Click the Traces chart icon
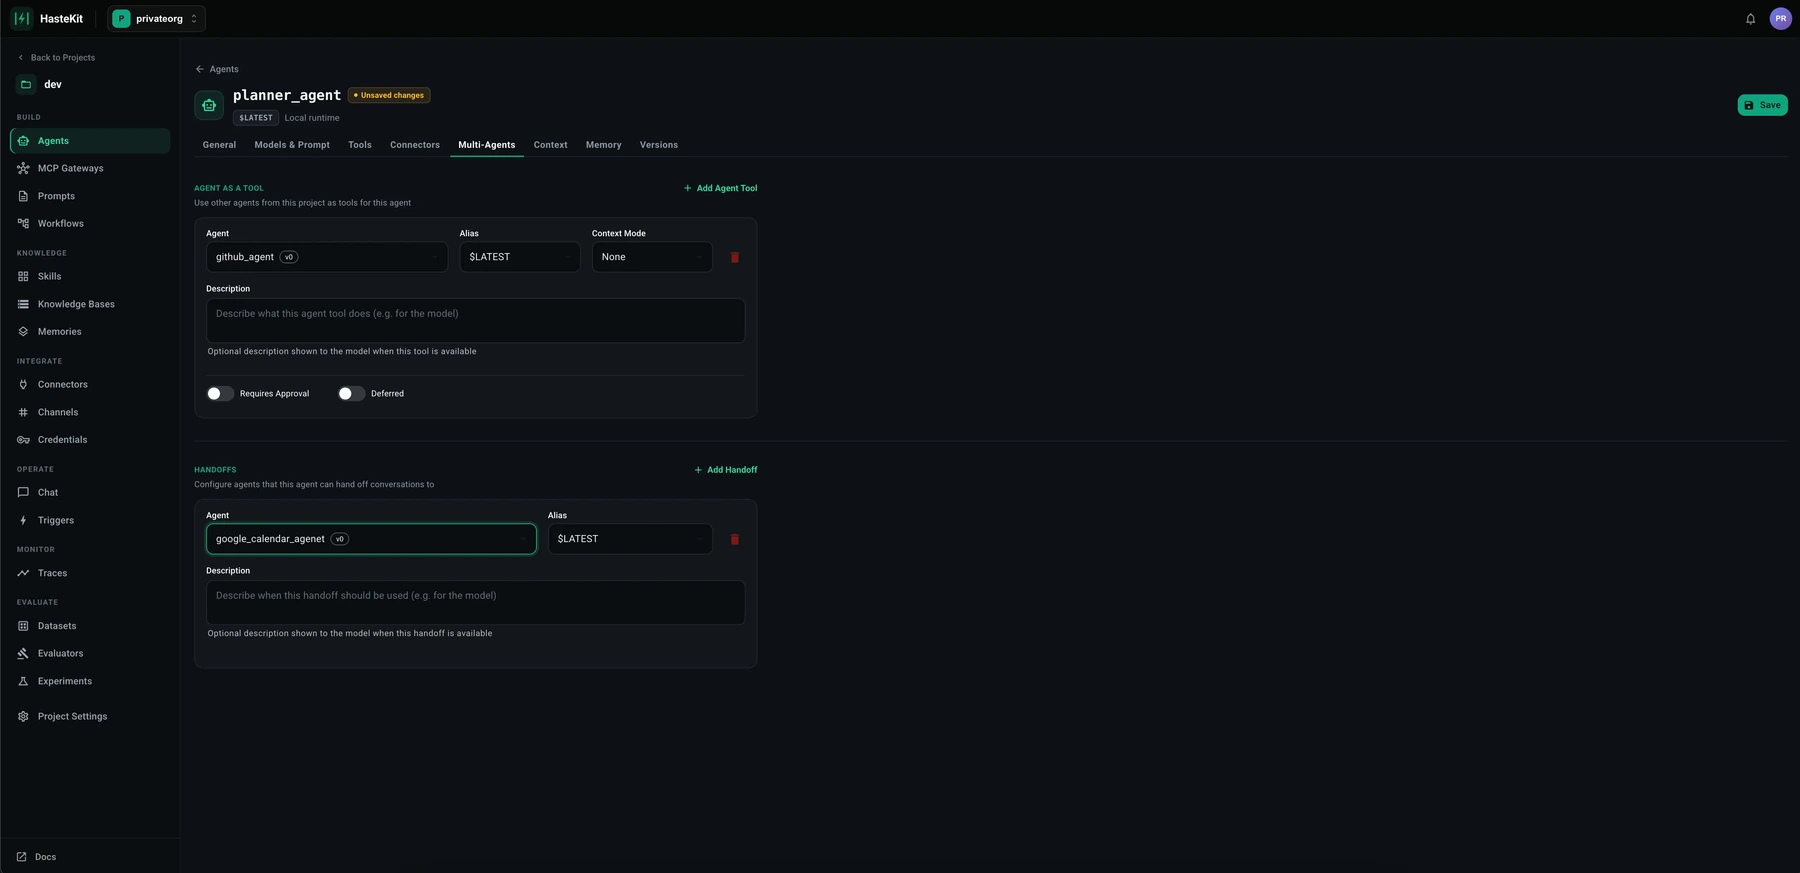The height and width of the screenshot is (873, 1800). coord(23,573)
